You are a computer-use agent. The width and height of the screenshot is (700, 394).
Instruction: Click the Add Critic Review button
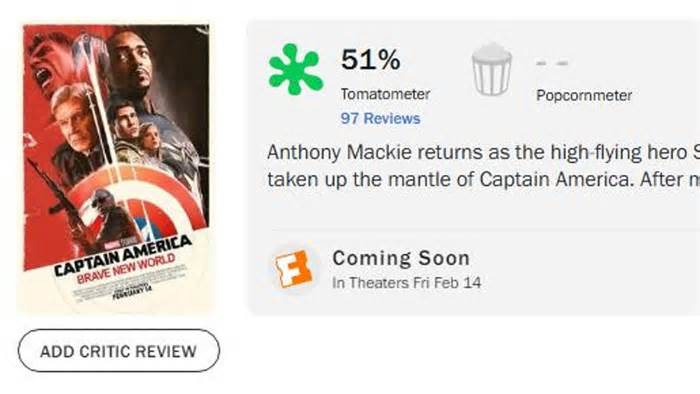119,351
